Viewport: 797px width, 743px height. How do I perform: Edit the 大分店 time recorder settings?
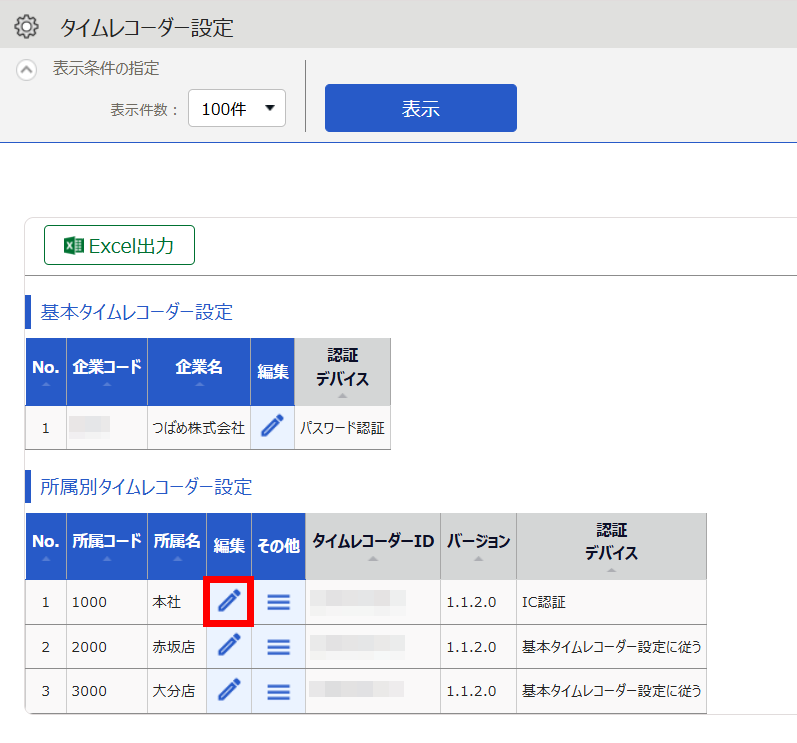coord(229,691)
